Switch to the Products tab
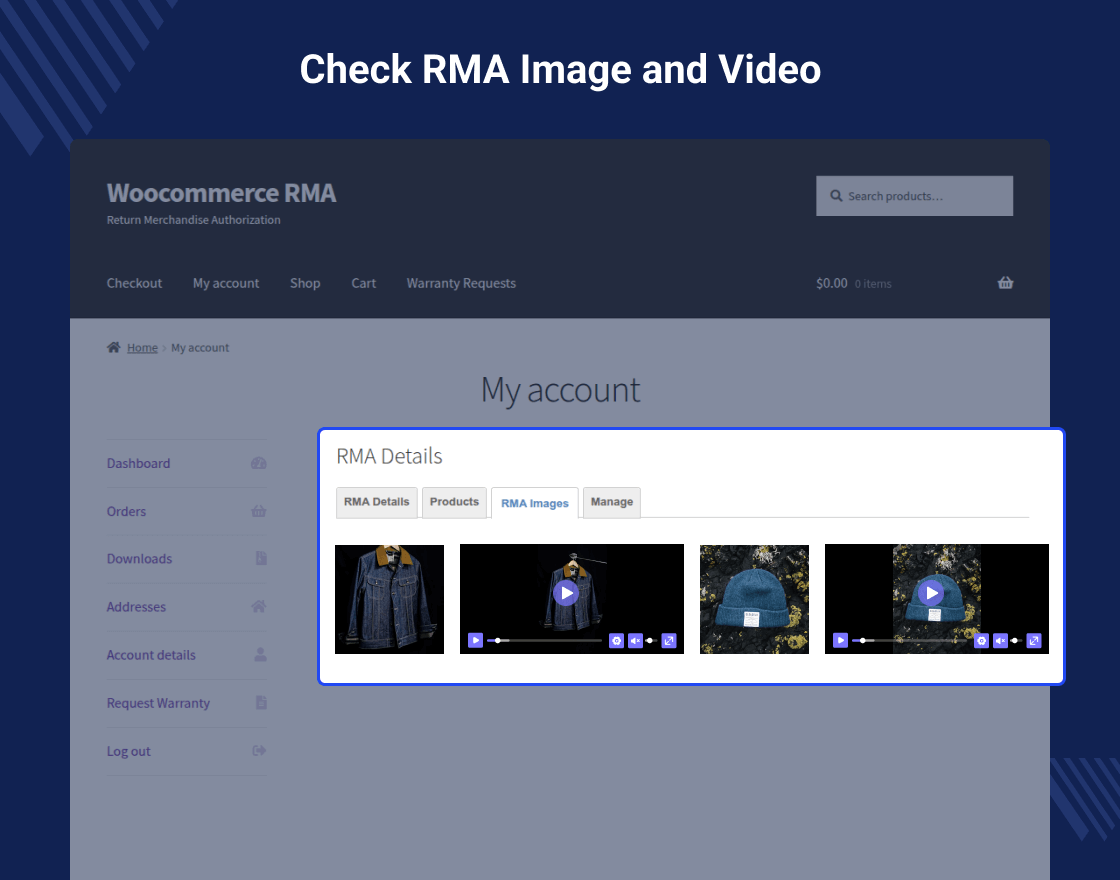Viewport: 1120px width, 880px height. click(x=454, y=502)
